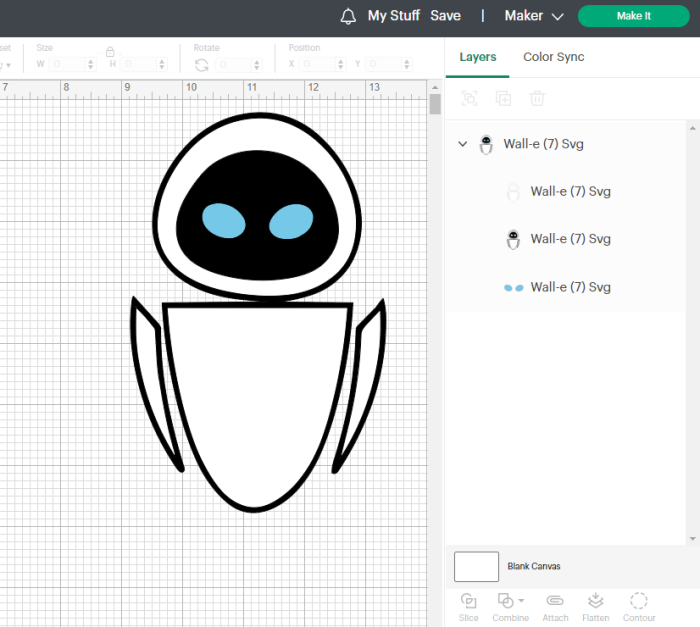Switch to the Color Sync tab
This screenshot has width=700, height=627.
(x=554, y=57)
